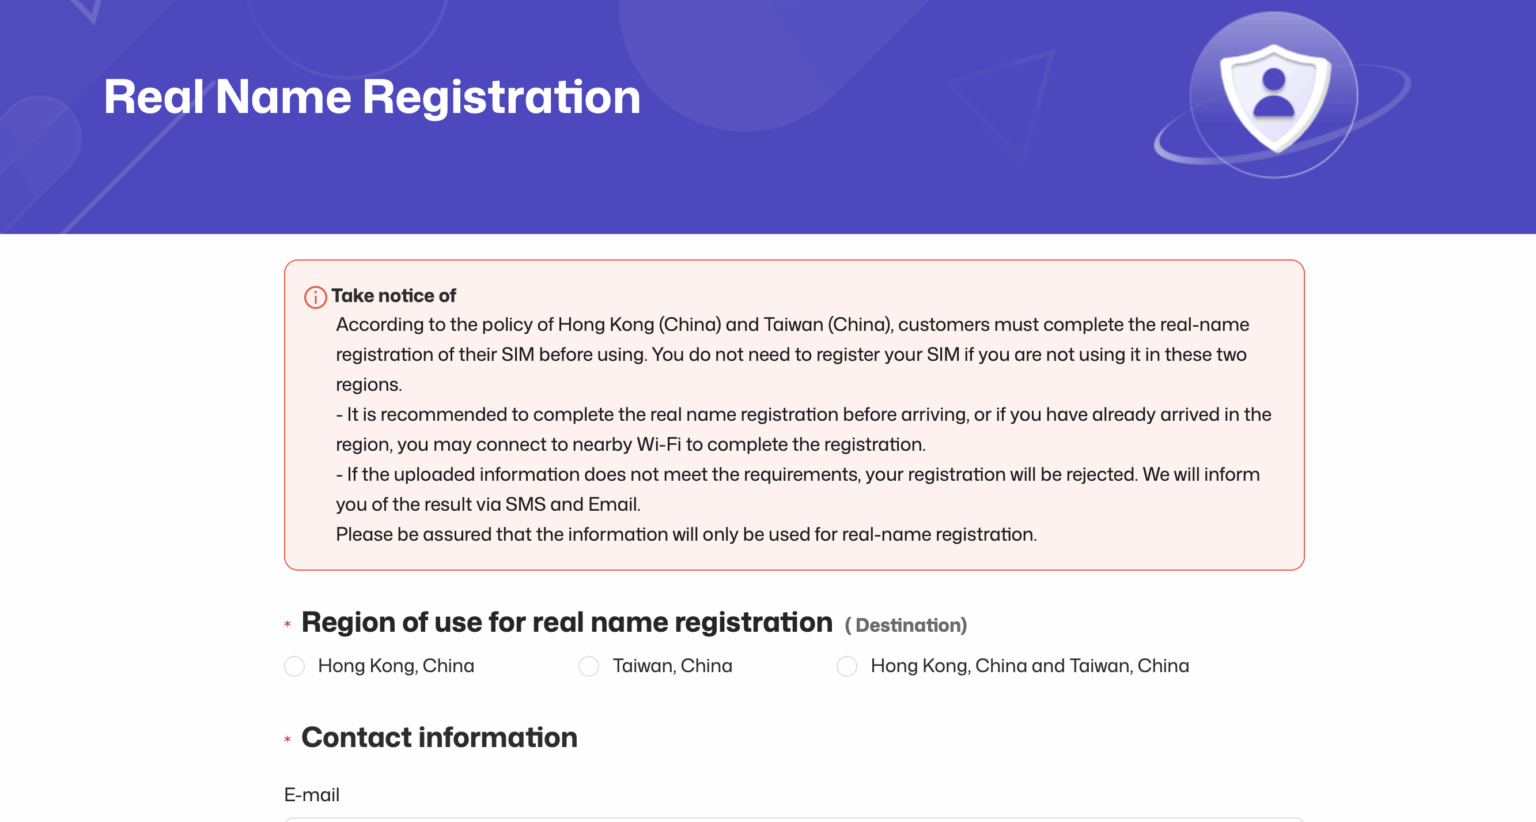Click the E-mail field label
Viewport: 1536px width, 822px height.
click(x=310, y=794)
